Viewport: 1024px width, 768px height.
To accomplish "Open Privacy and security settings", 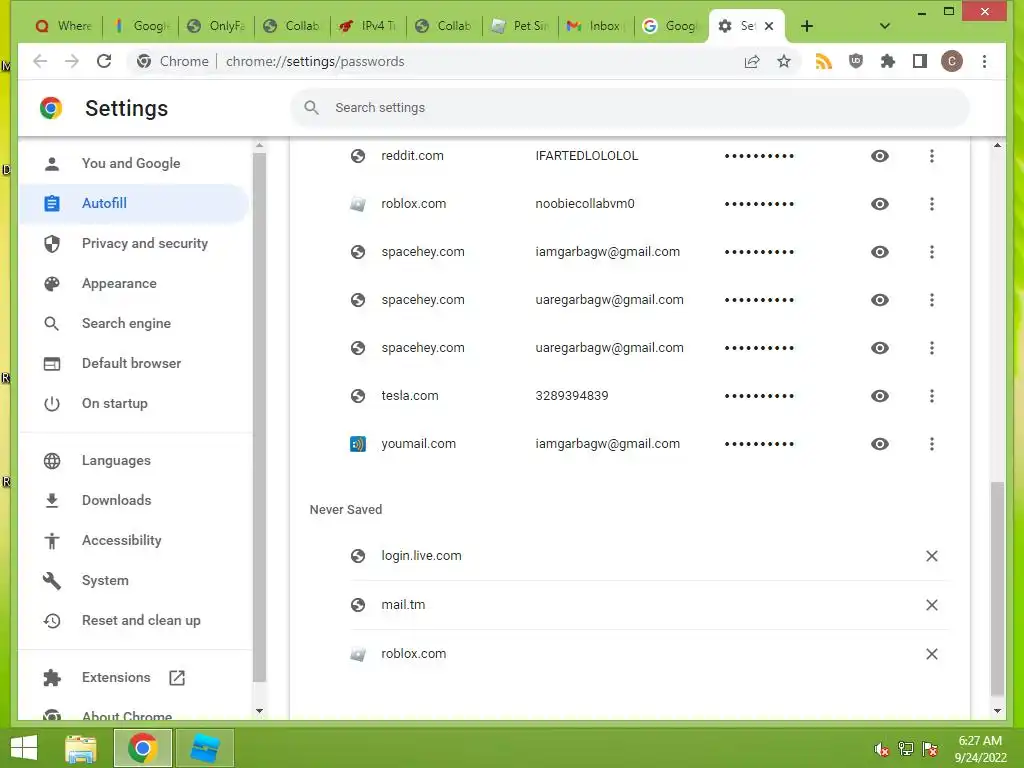I will click(x=134, y=244).
